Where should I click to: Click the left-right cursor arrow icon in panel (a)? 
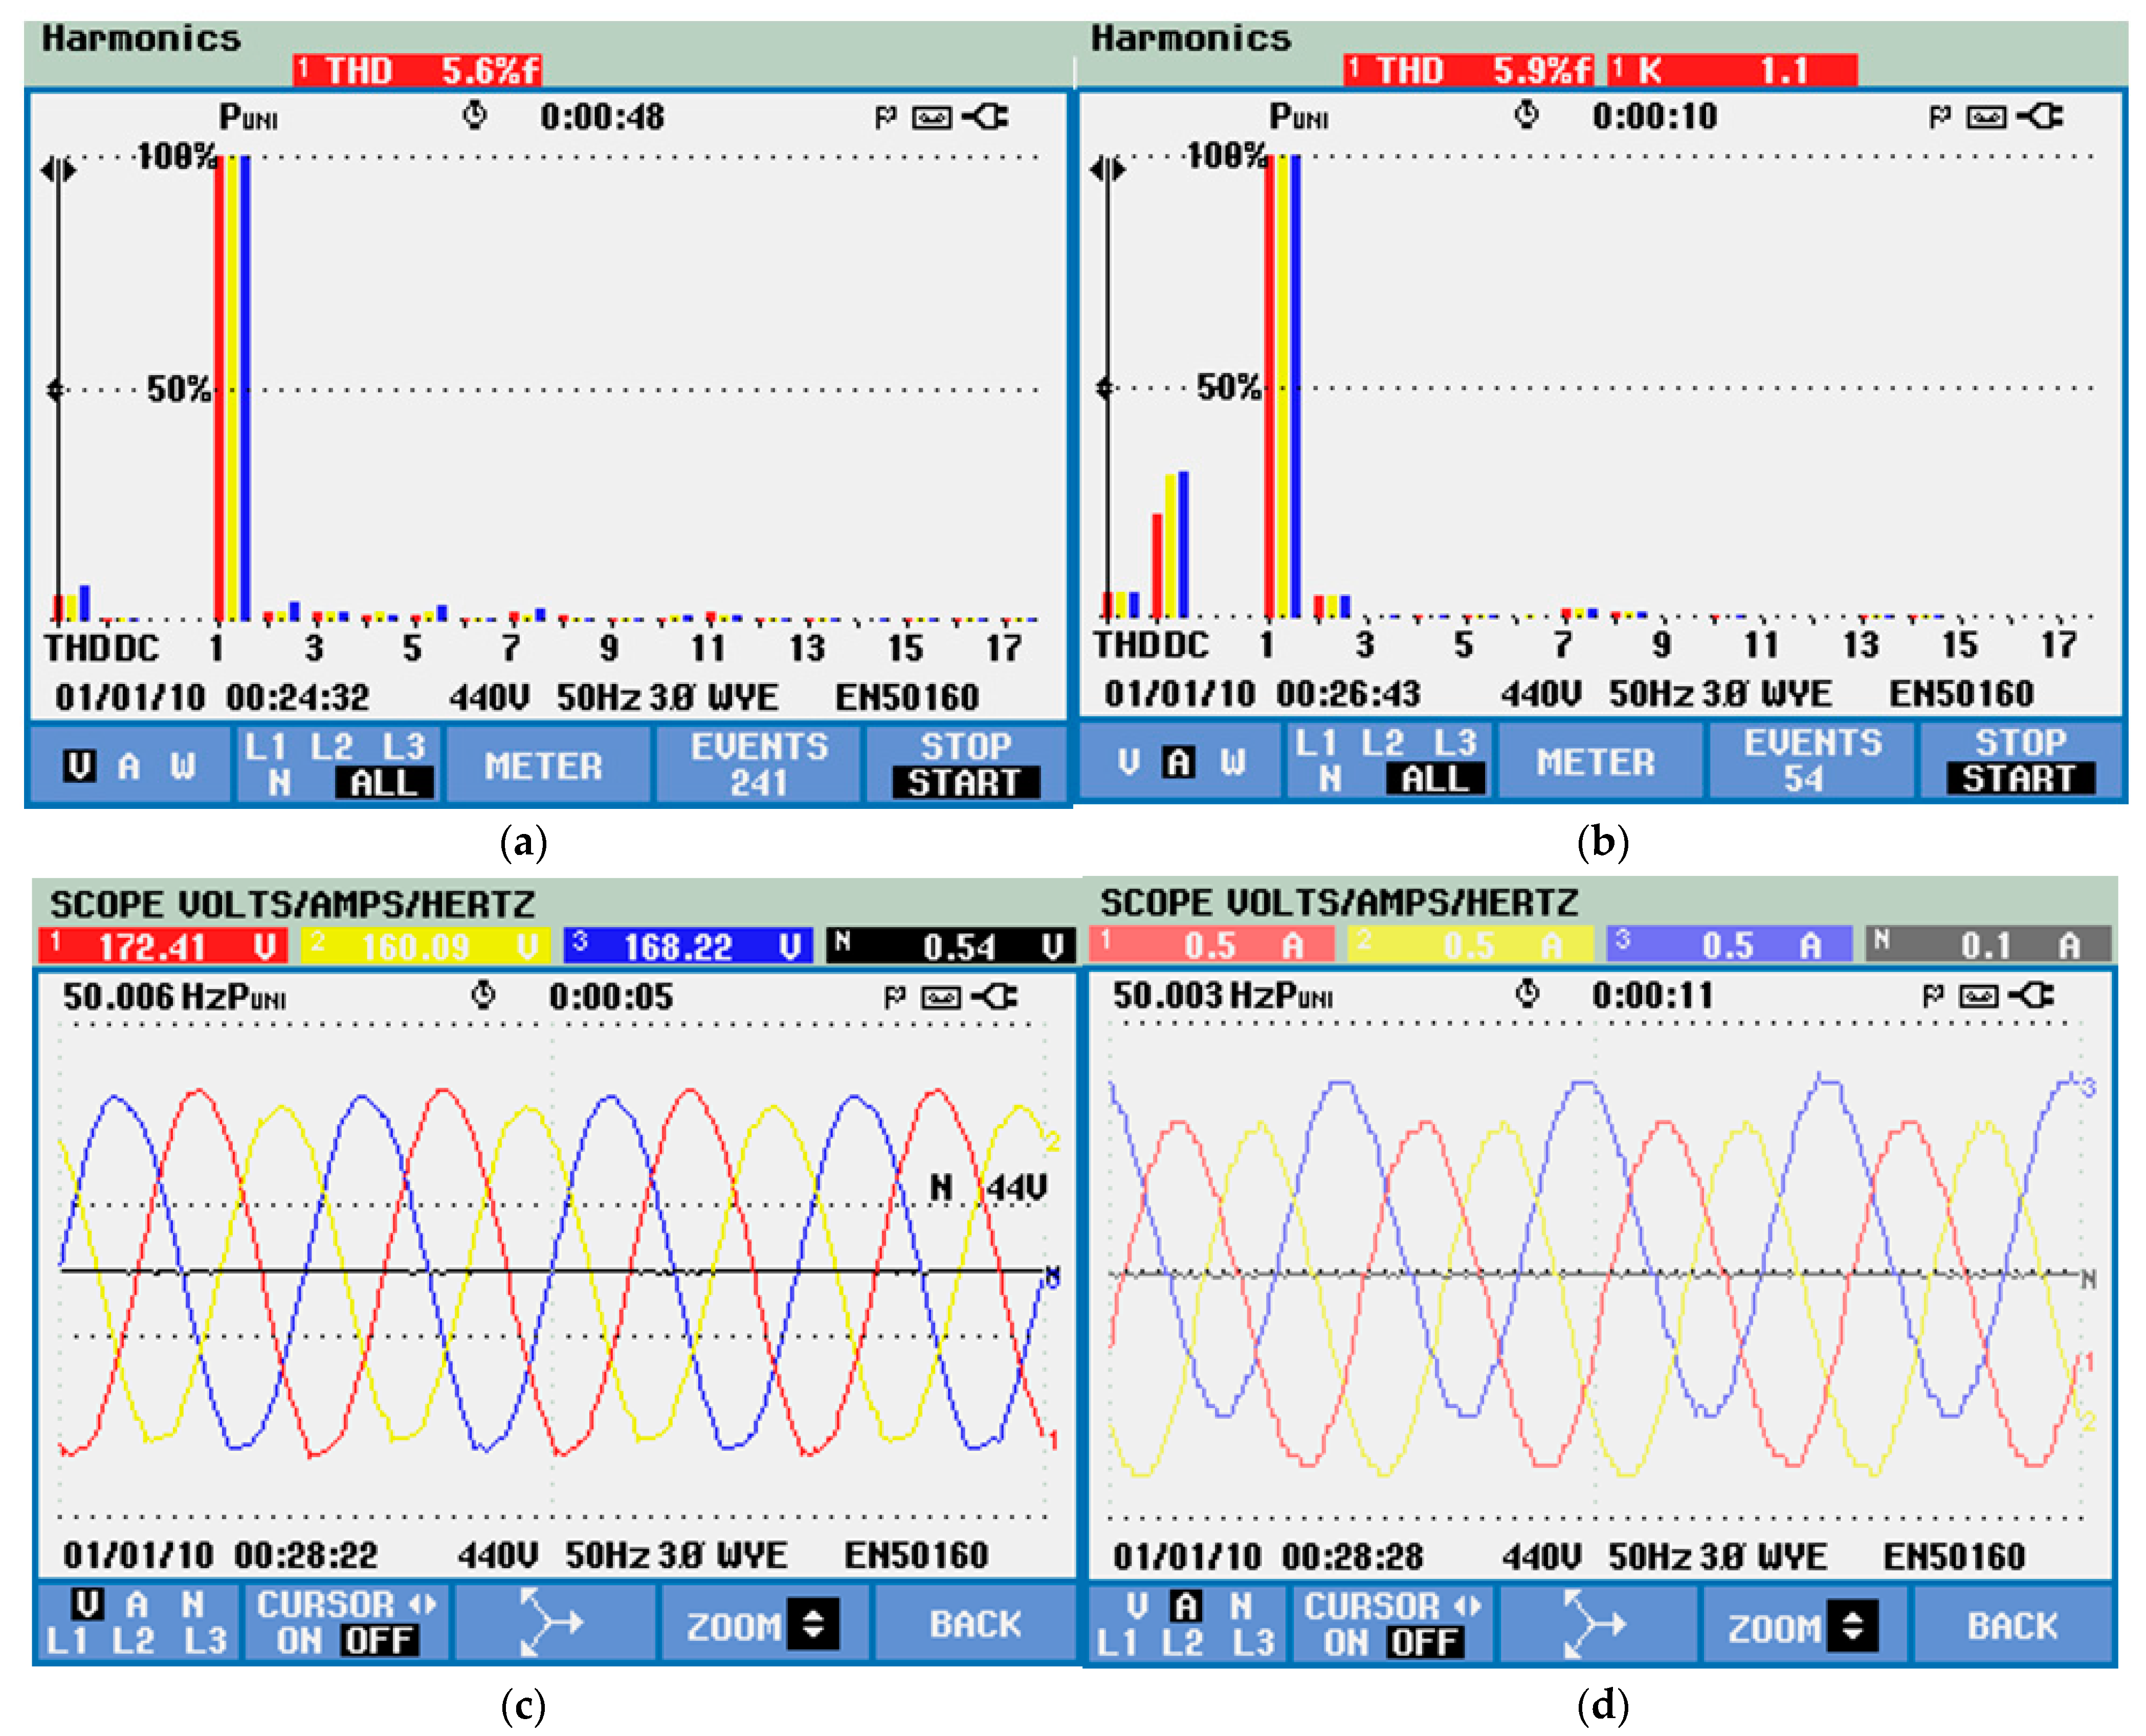58,171
